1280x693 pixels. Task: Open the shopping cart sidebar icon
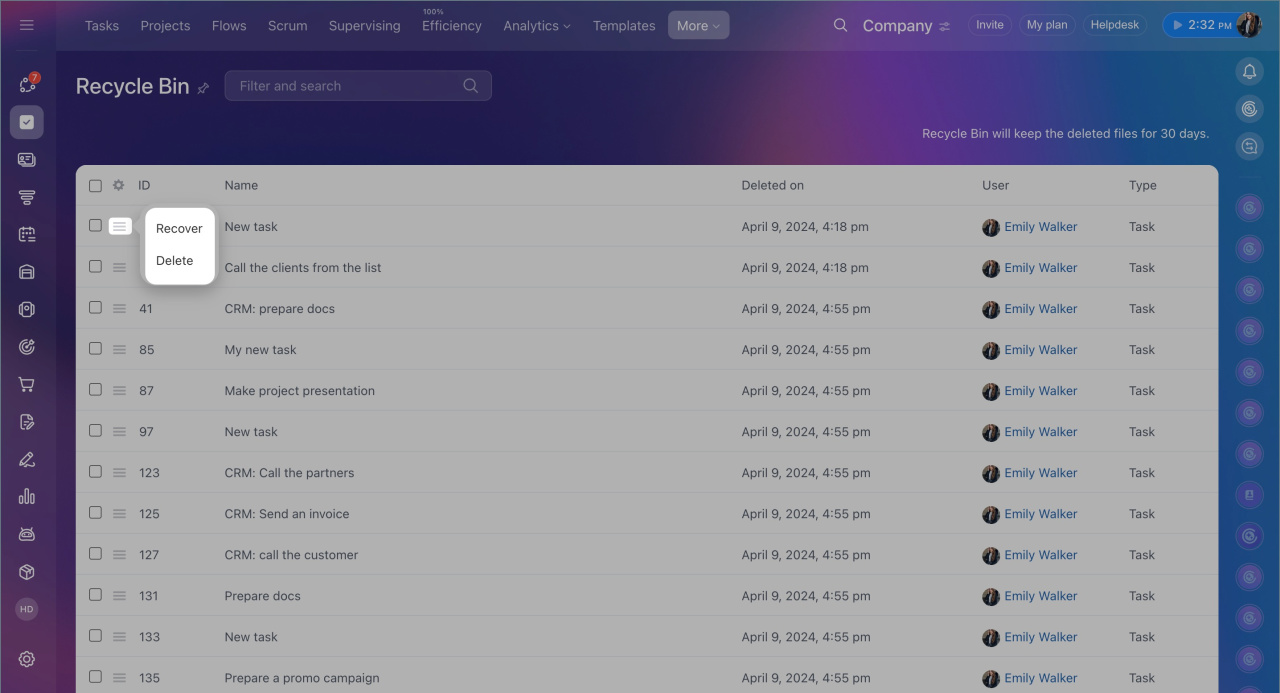pos(27,385)
